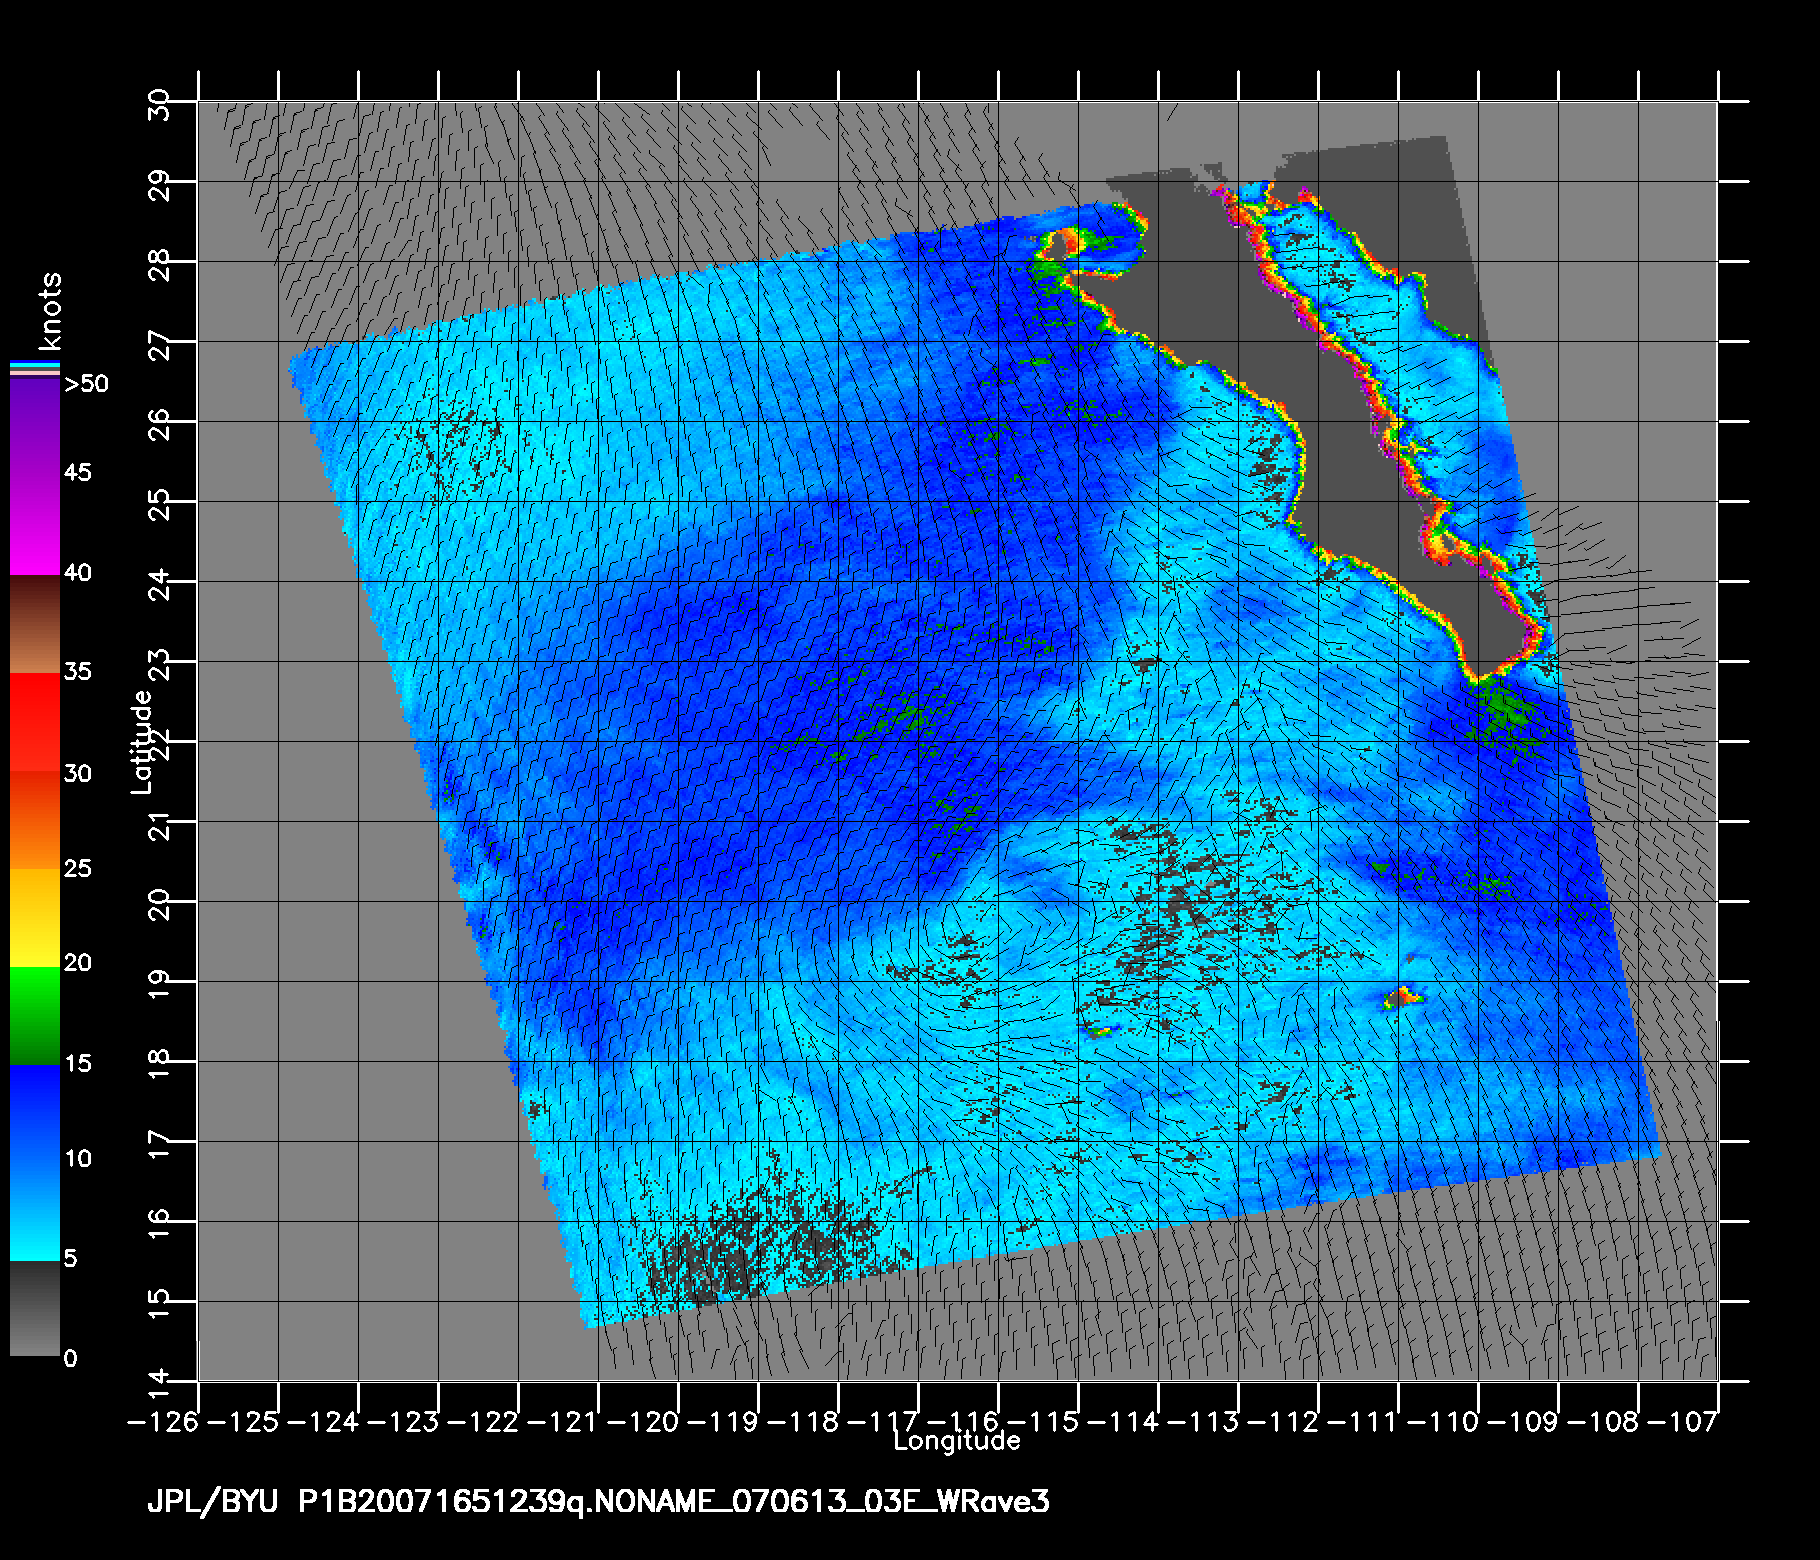Click the 'knots' colorbar unit label
This screenshot has width=1820, height=1560.
[x=50, y=310]
